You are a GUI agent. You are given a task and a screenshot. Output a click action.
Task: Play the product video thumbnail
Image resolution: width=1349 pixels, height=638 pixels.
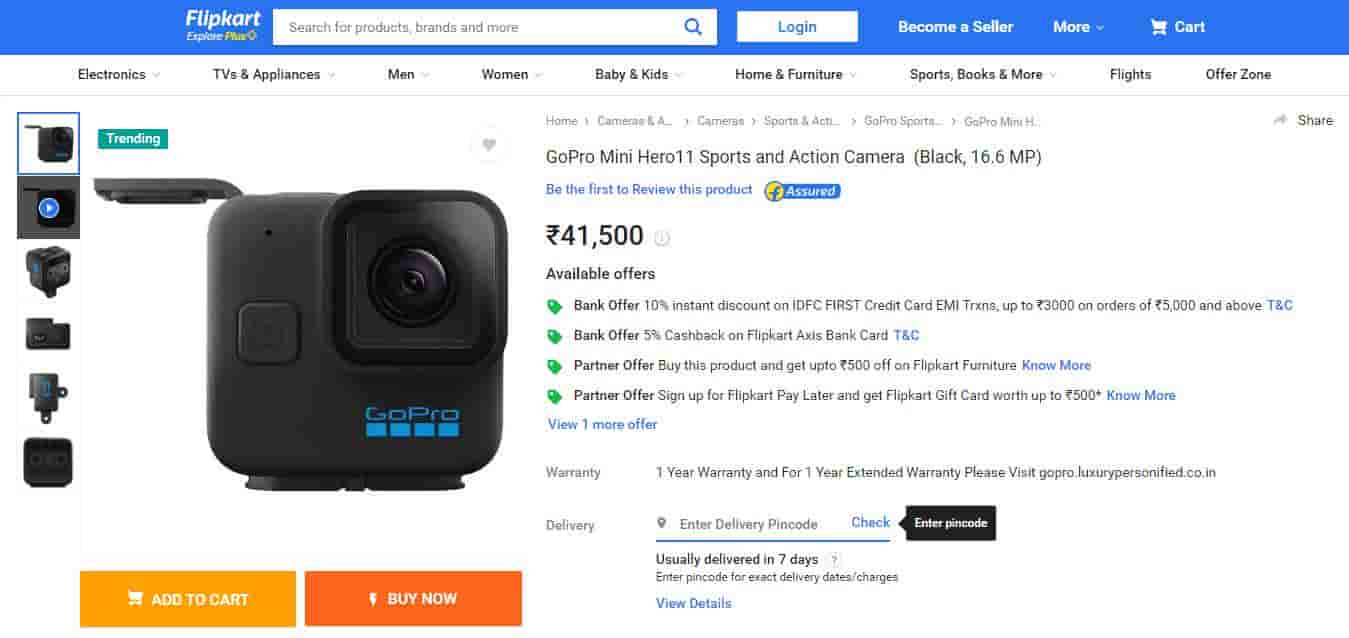[48, 208]
